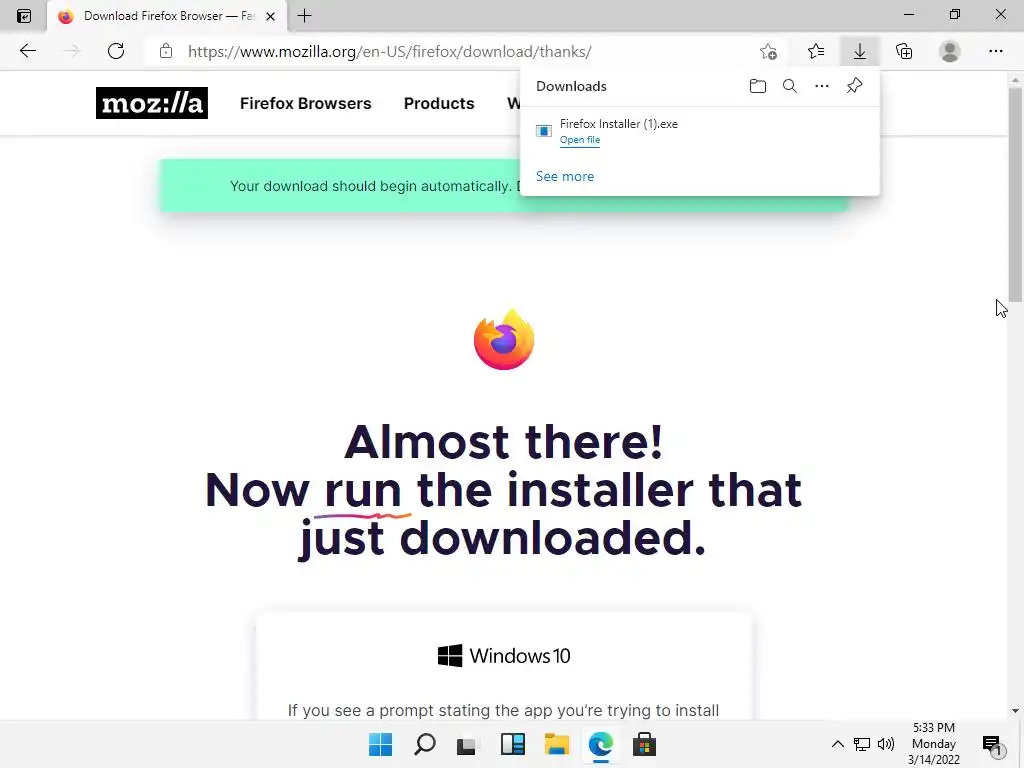Go back with the browser back arrow

(27, 51)
